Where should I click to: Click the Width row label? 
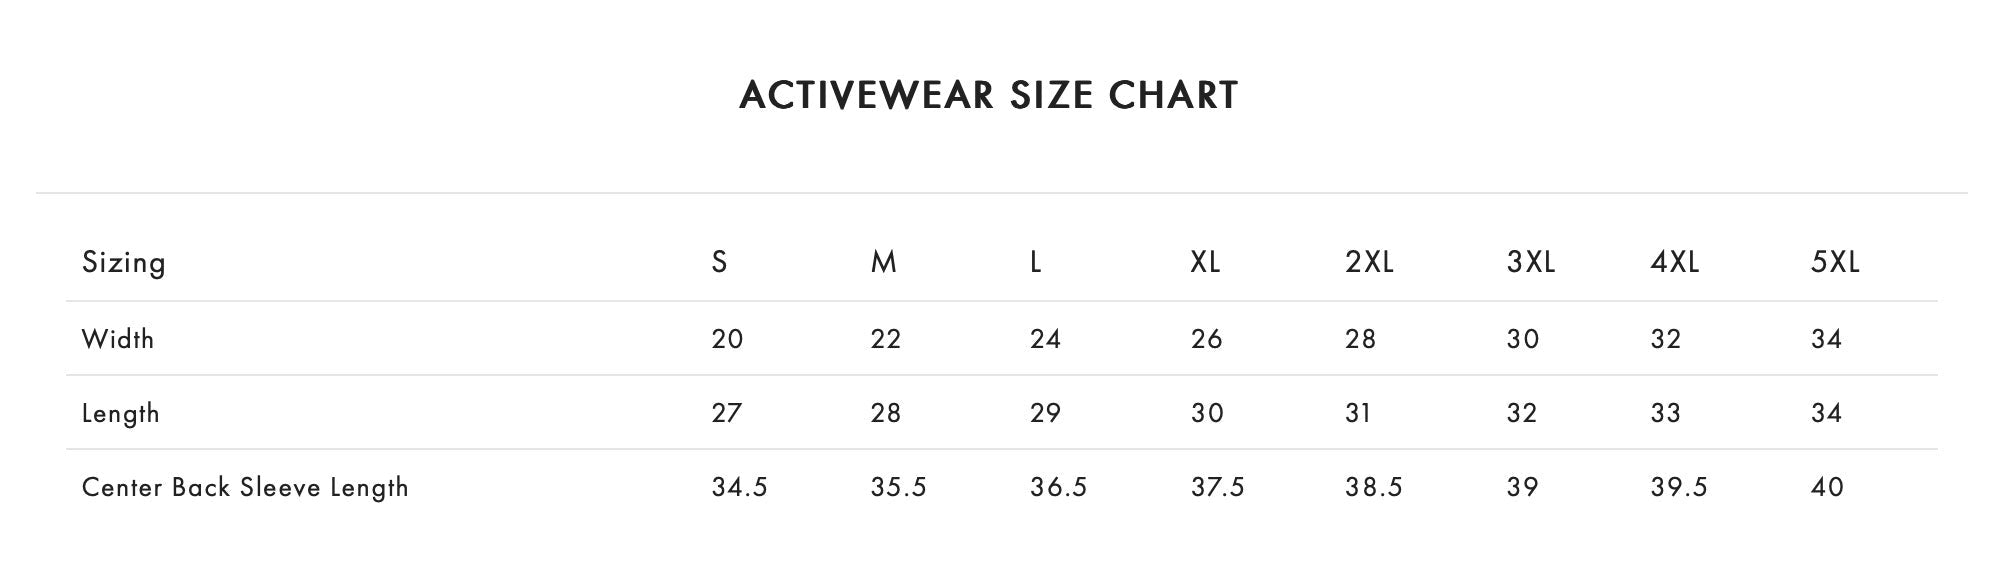118,339
